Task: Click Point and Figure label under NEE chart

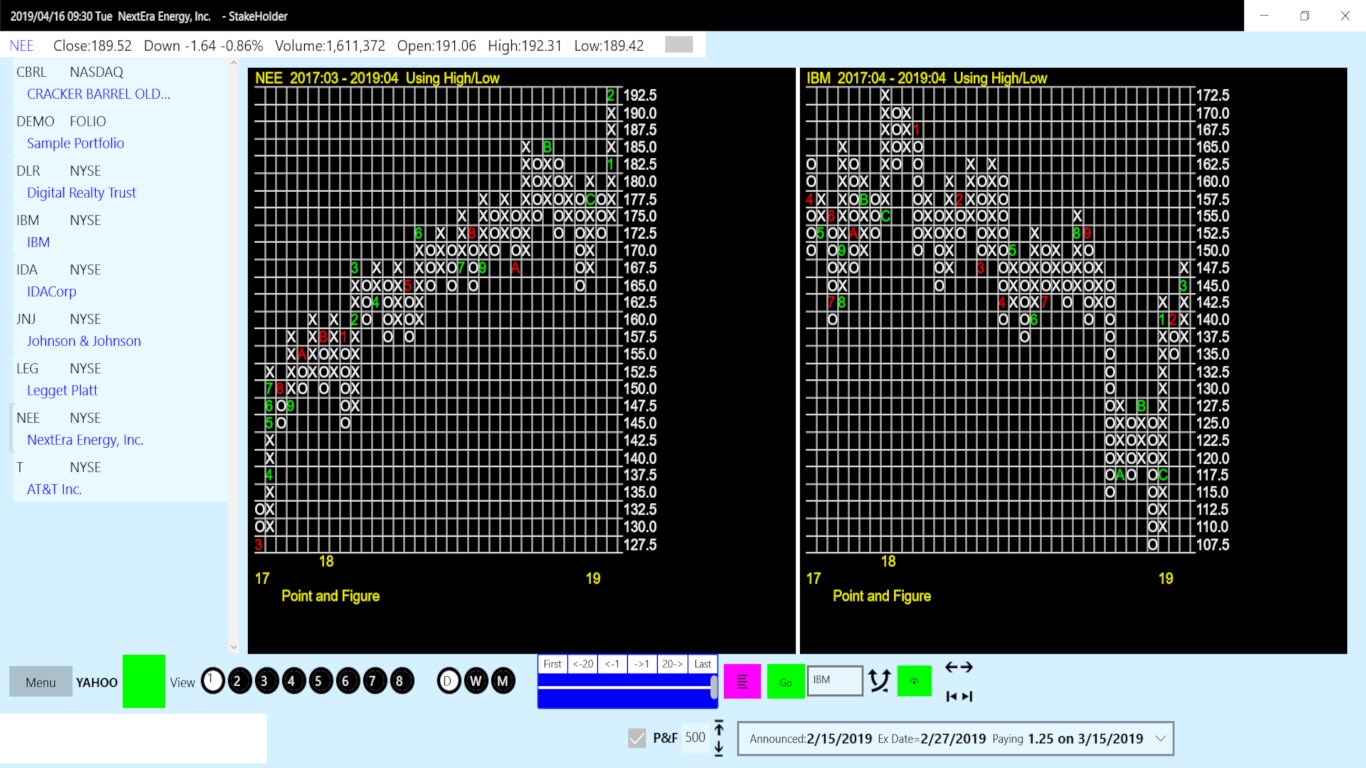Action: pos(330,596)
